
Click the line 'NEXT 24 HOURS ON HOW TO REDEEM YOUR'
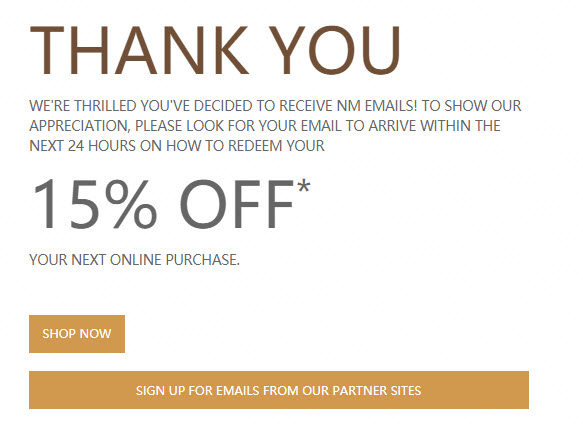coord(177,146)
